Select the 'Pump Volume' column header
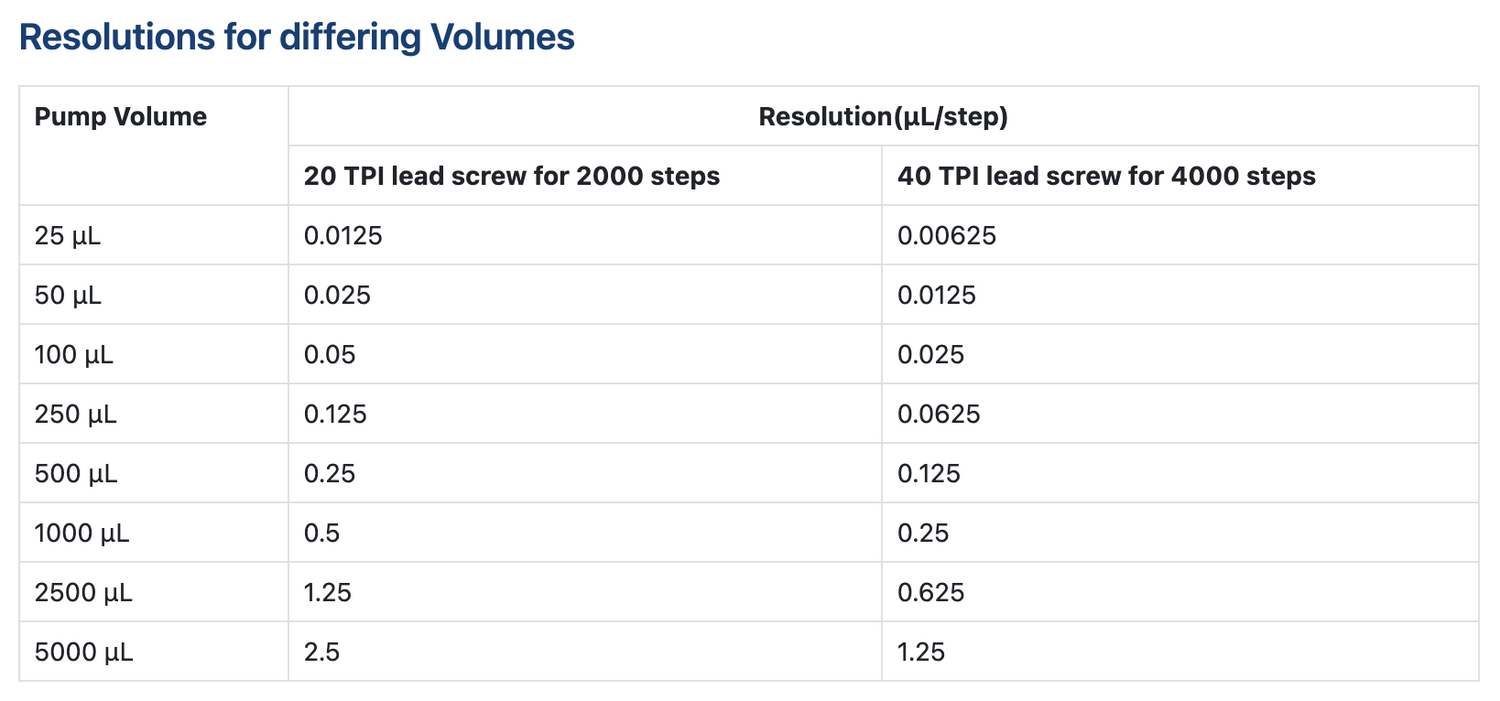1500x701 pixels. 120,117
